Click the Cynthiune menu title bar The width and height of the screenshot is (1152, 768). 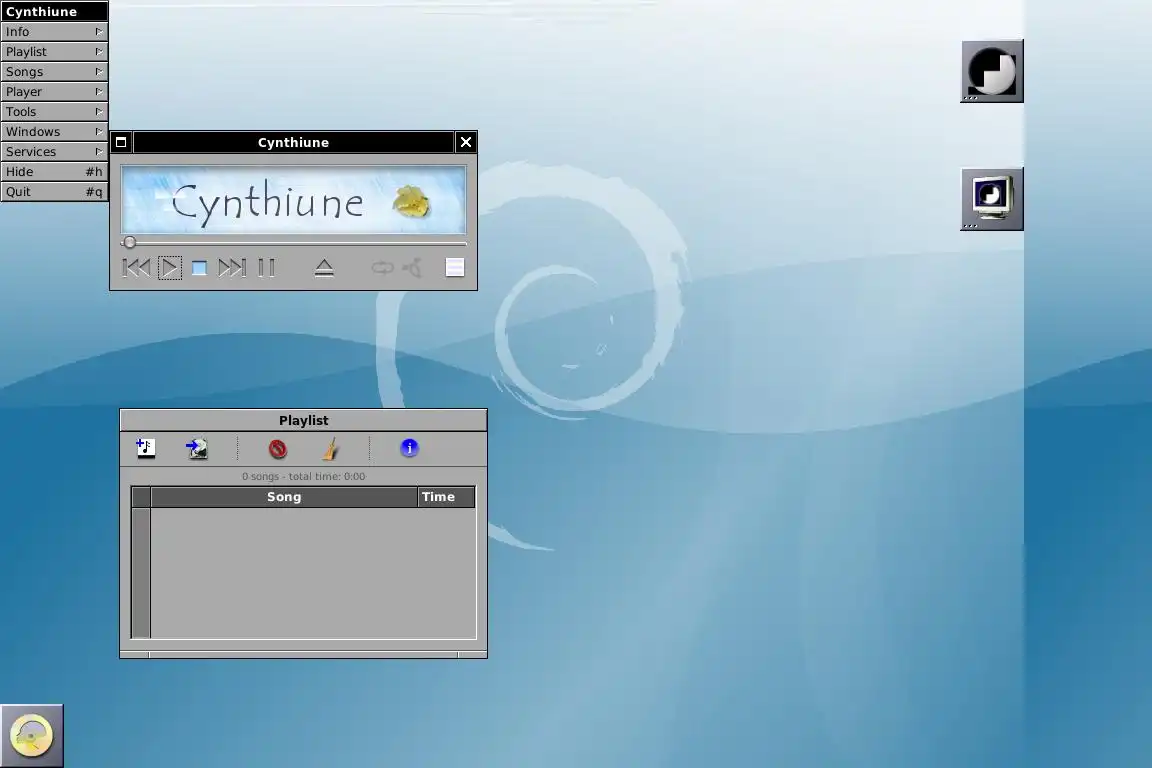[x=54, y=11]
